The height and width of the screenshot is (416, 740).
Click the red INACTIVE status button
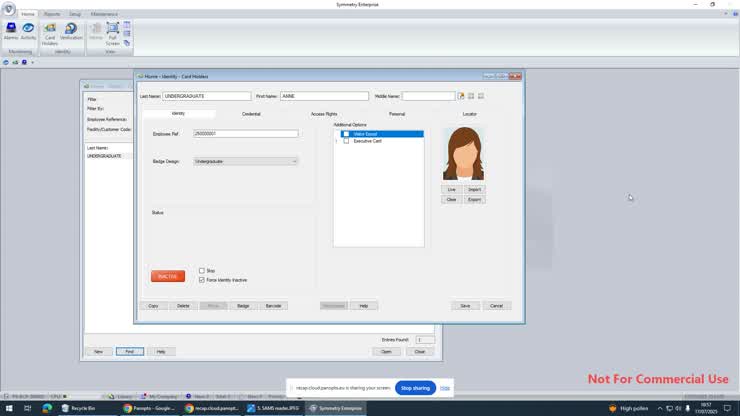pyautogui.click(x=168, y=276)
